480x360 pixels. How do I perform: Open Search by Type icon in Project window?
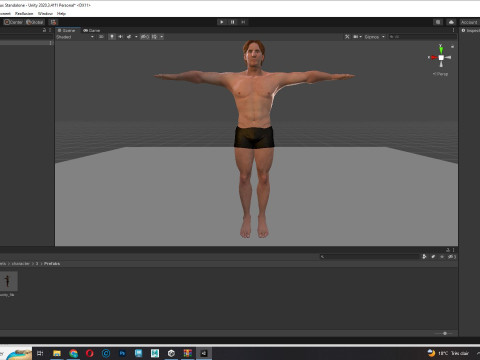(x=424, y=256)
